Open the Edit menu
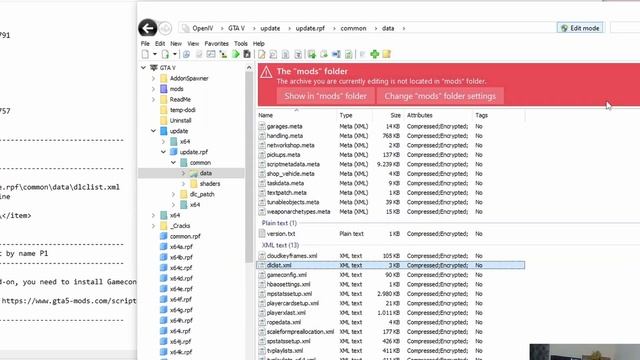This screenshot has height=360, width=640. 160,44
